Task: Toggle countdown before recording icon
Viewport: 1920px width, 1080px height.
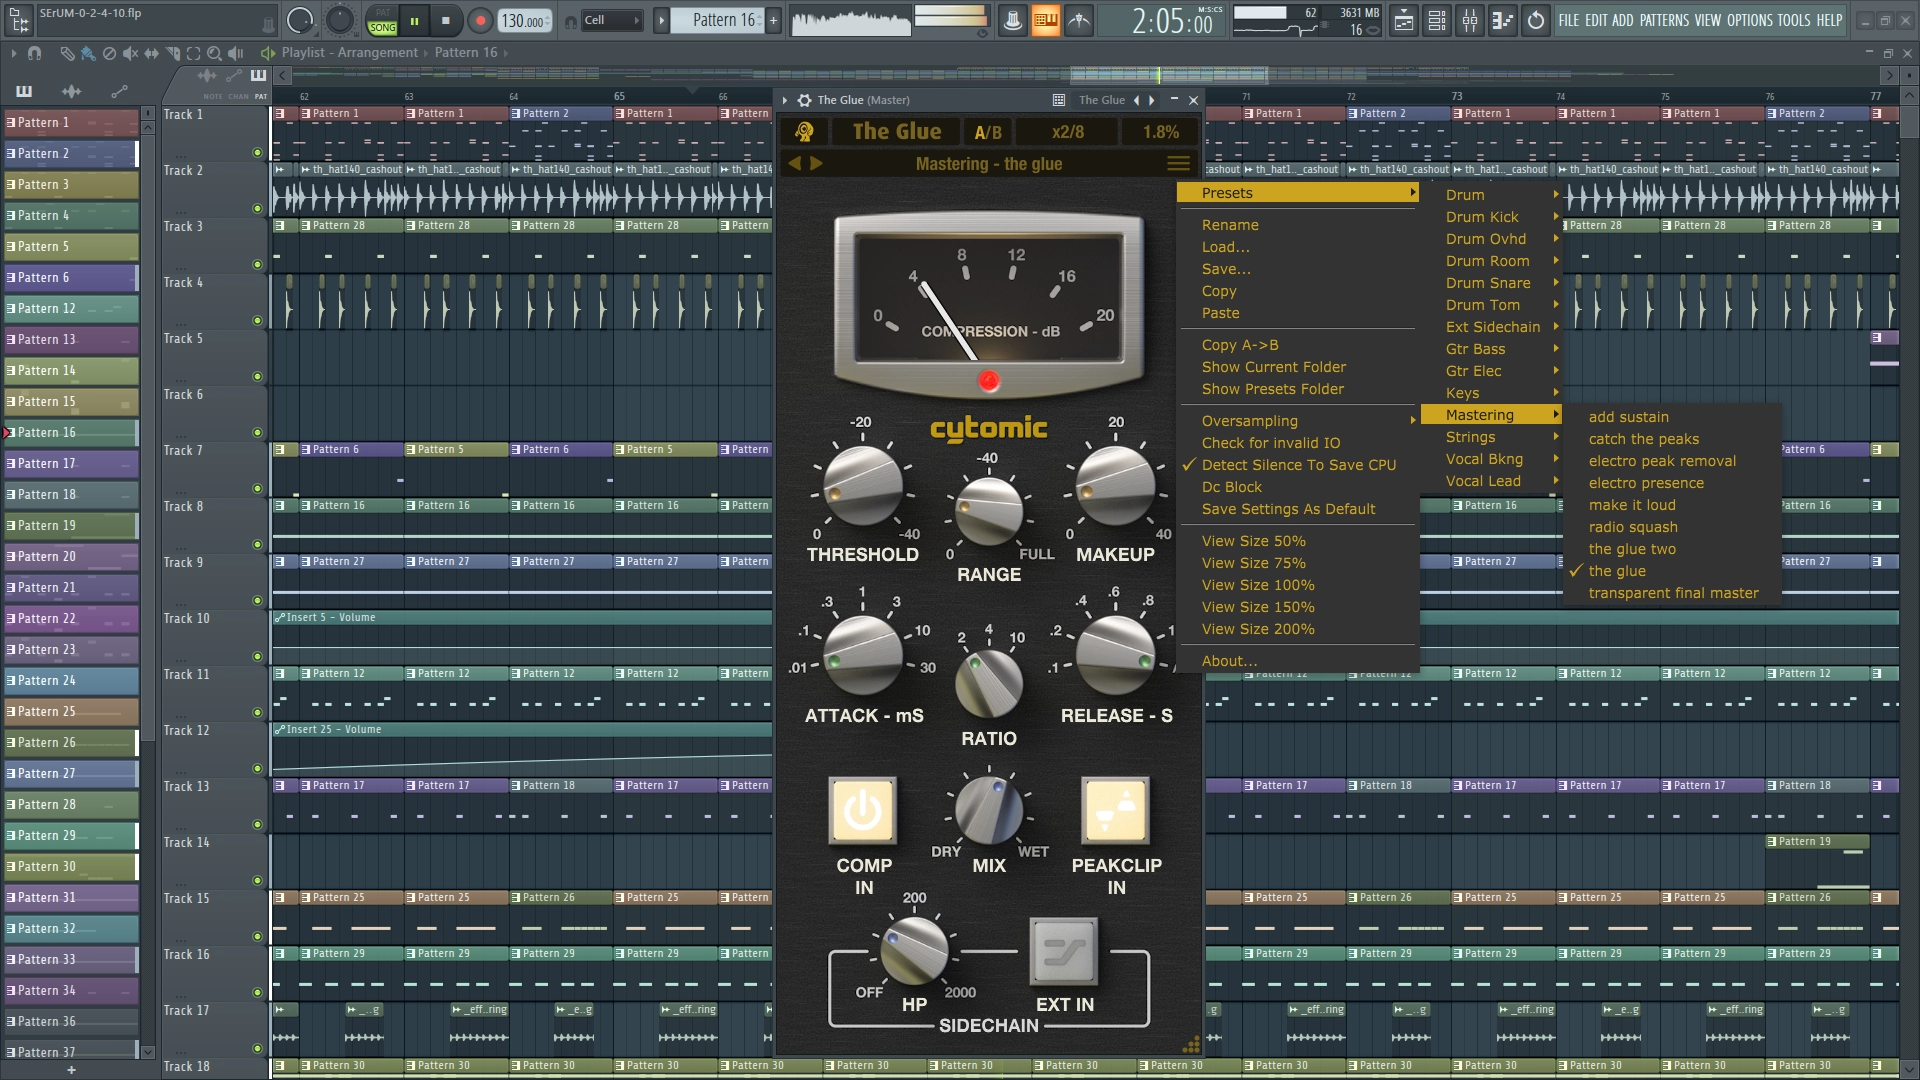Action: click(x=1079, y=20)
